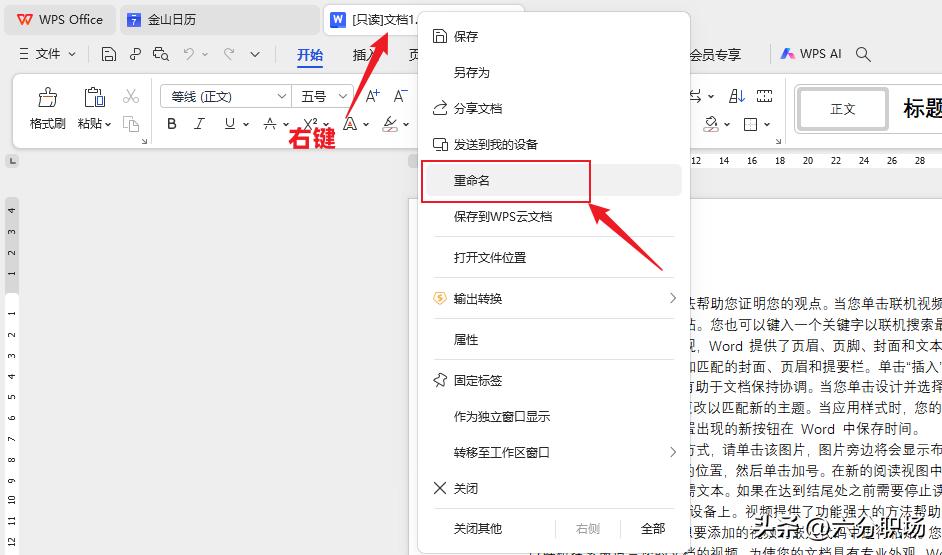942x555 pixels.
Task: Open the clipboard group dialog launcher
Action: pos(144,141)
